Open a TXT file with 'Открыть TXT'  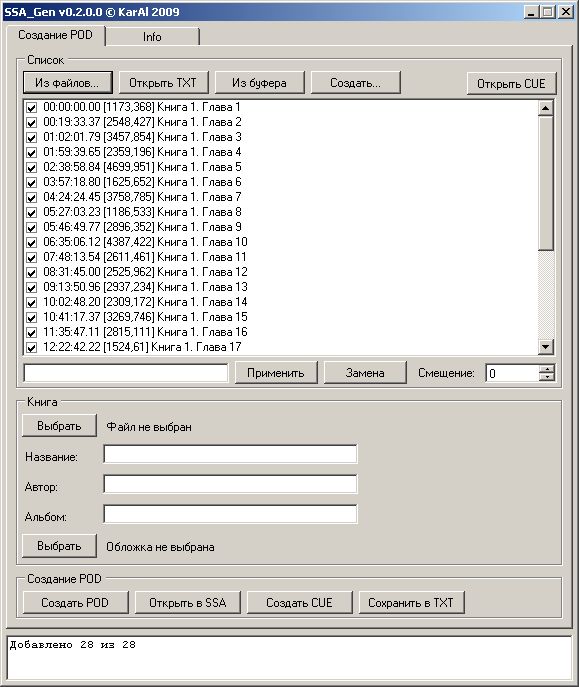pos(163,83)
